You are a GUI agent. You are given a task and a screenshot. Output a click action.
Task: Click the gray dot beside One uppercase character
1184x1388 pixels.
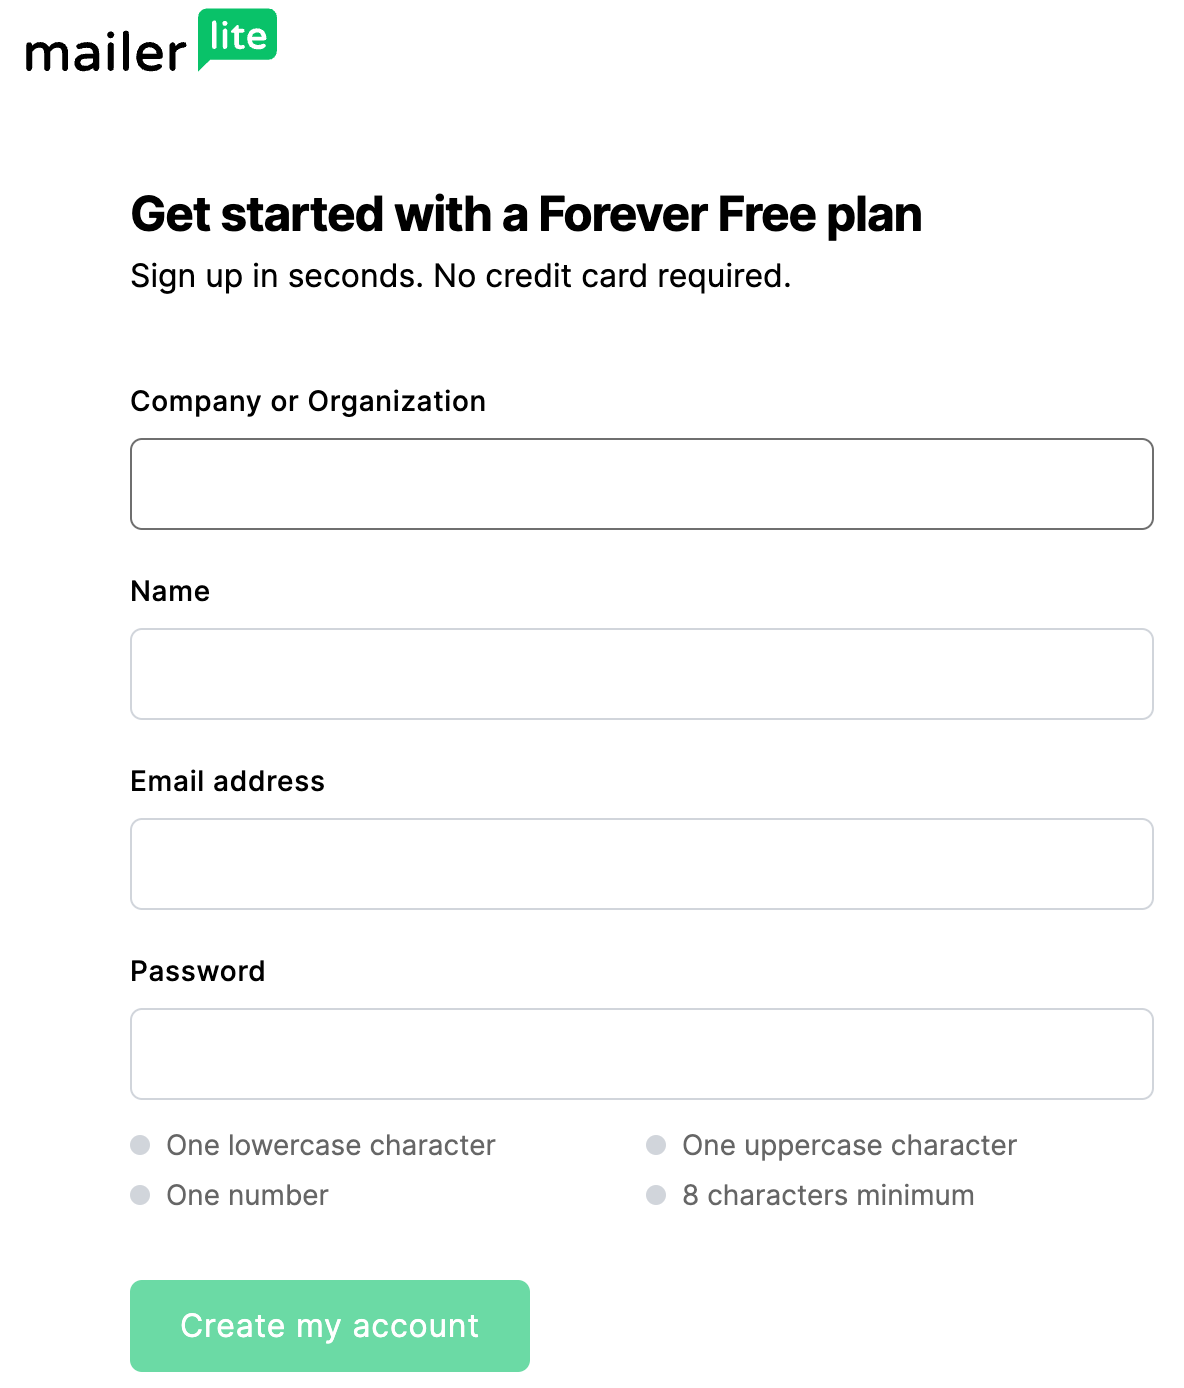[656, 1145]
